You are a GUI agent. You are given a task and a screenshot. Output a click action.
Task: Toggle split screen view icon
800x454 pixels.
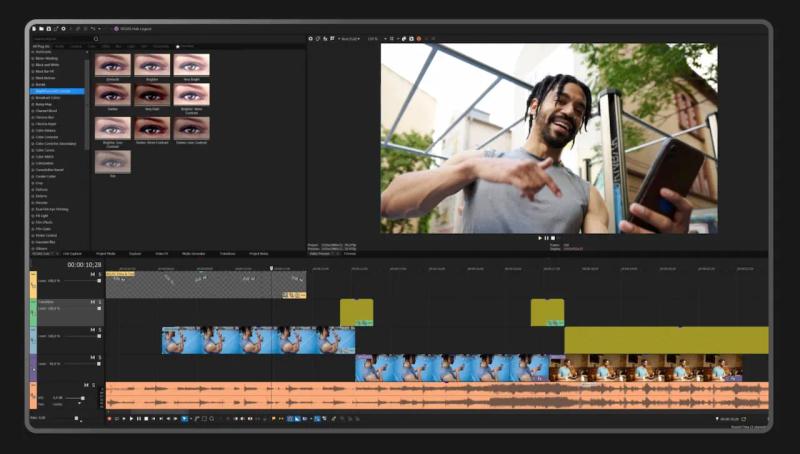pyautogui.click(x=332, y=38)
